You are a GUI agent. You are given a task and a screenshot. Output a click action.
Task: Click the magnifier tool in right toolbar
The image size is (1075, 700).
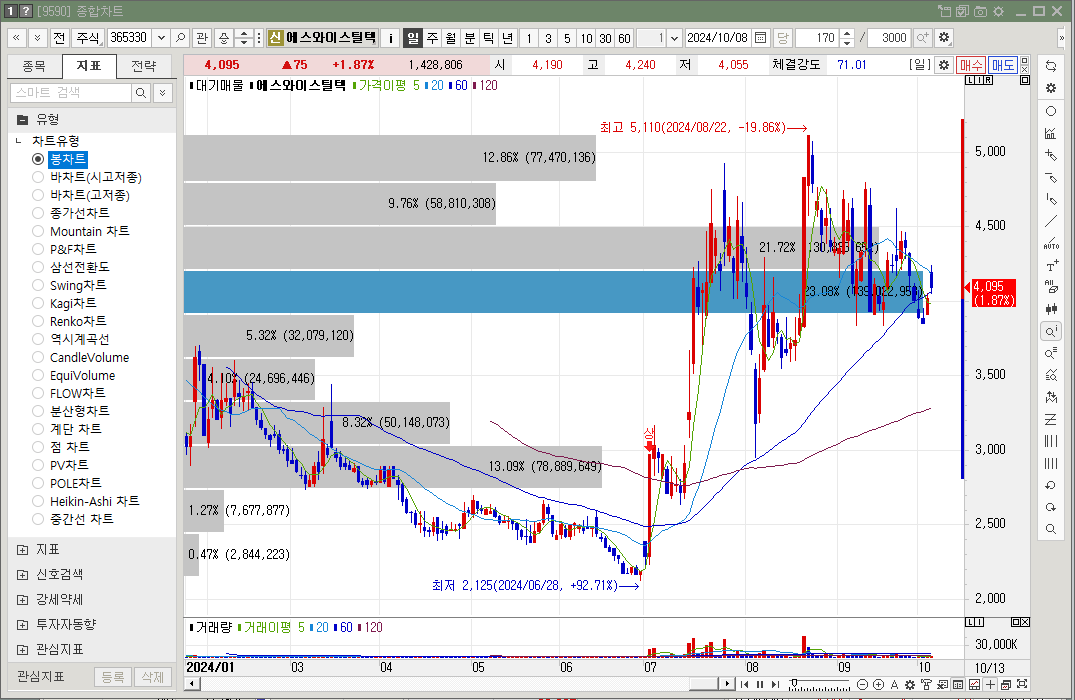[x=1050, y=529]
